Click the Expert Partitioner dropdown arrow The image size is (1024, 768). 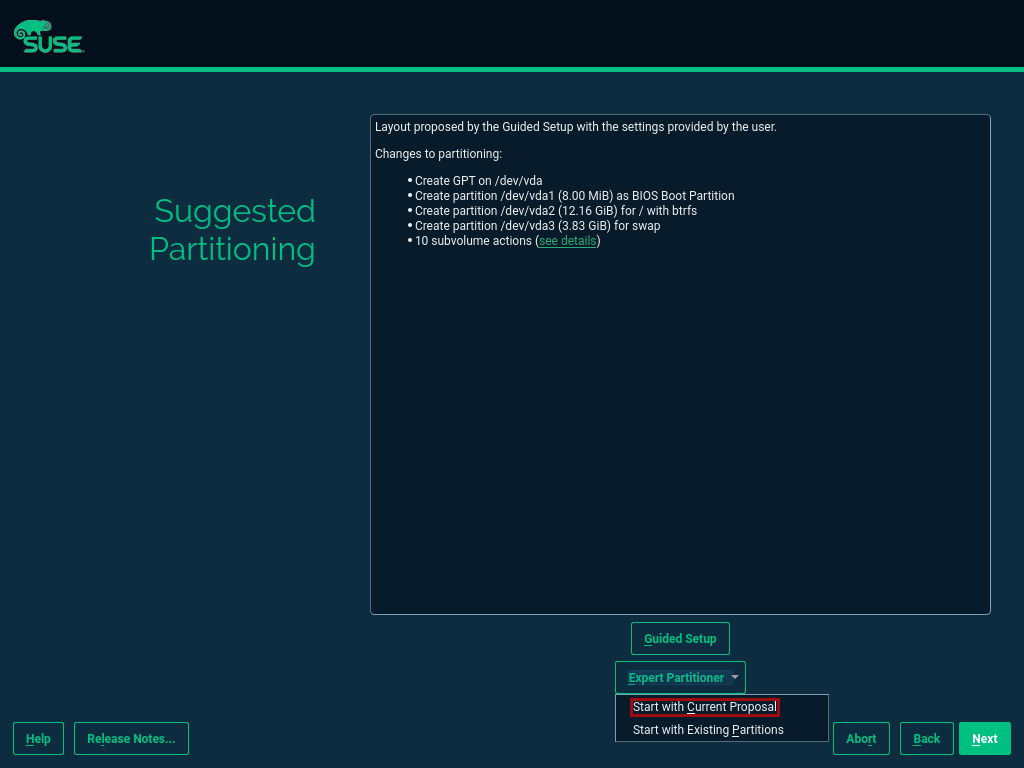pos(734,677)
